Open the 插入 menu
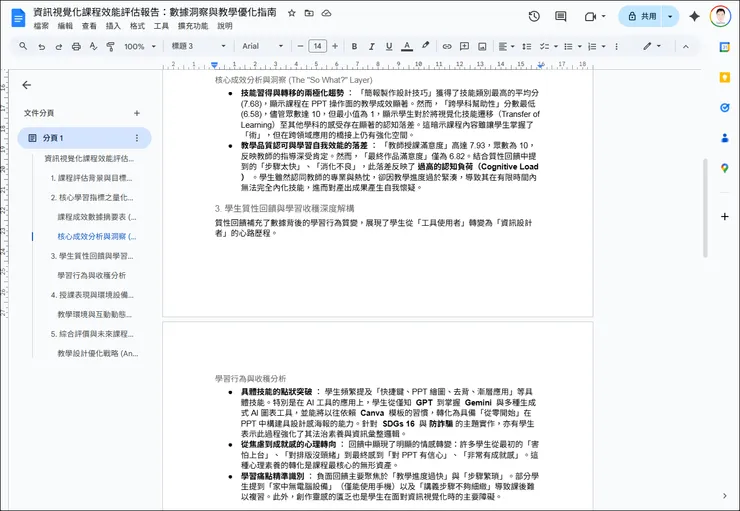The height and width of the screenshot is (511, 740). pyautogui.click(x=113, y=26)
